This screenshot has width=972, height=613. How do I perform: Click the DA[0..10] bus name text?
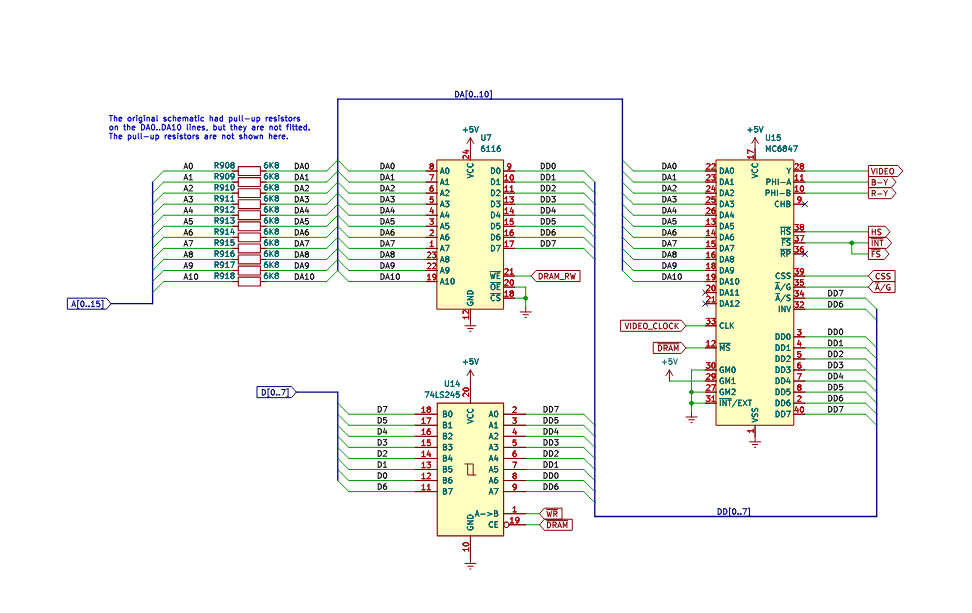coord(473,94)
